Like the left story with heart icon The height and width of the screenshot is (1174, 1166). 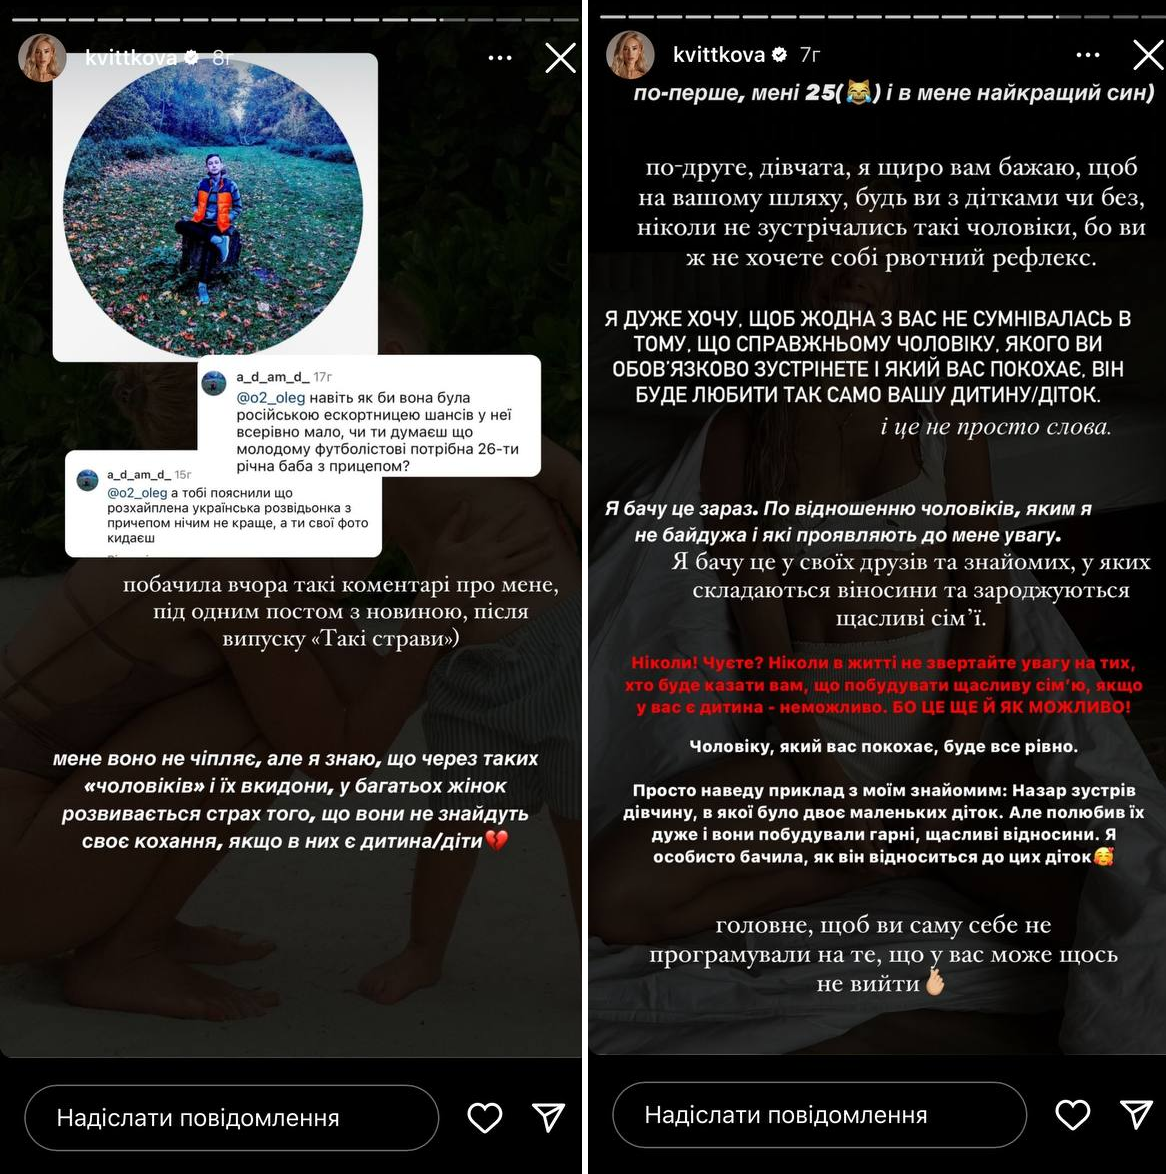pyautogui.click(x=485, y=1117)
